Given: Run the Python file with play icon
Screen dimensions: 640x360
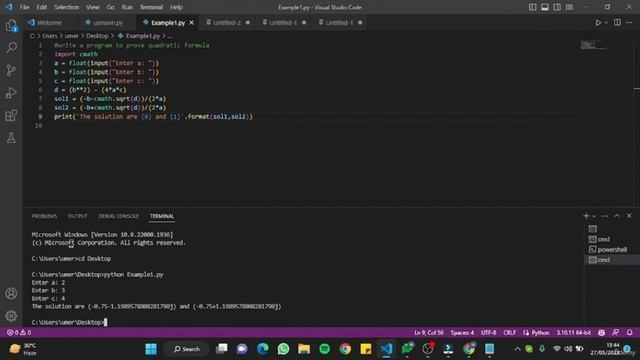Looking at the screenshot, I should [598, 23].
